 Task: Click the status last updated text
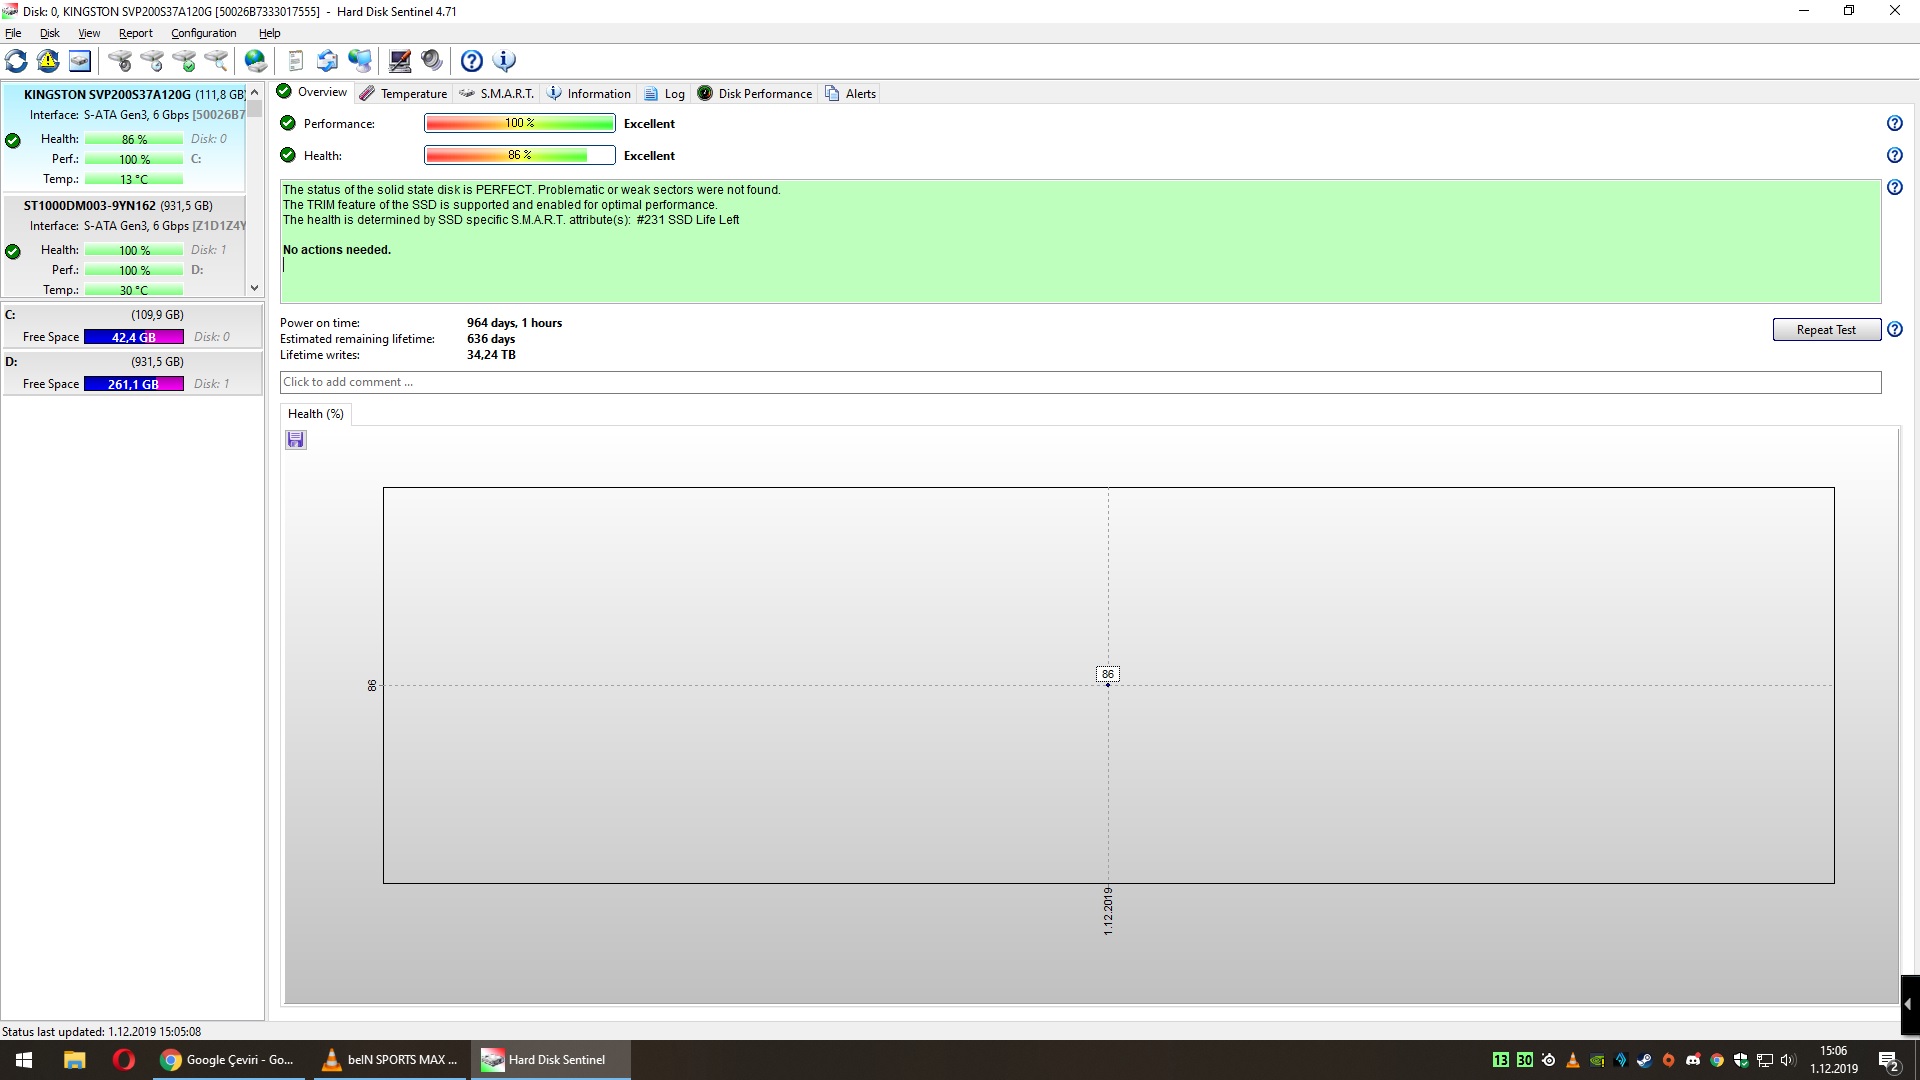[x=101, y=1031]
